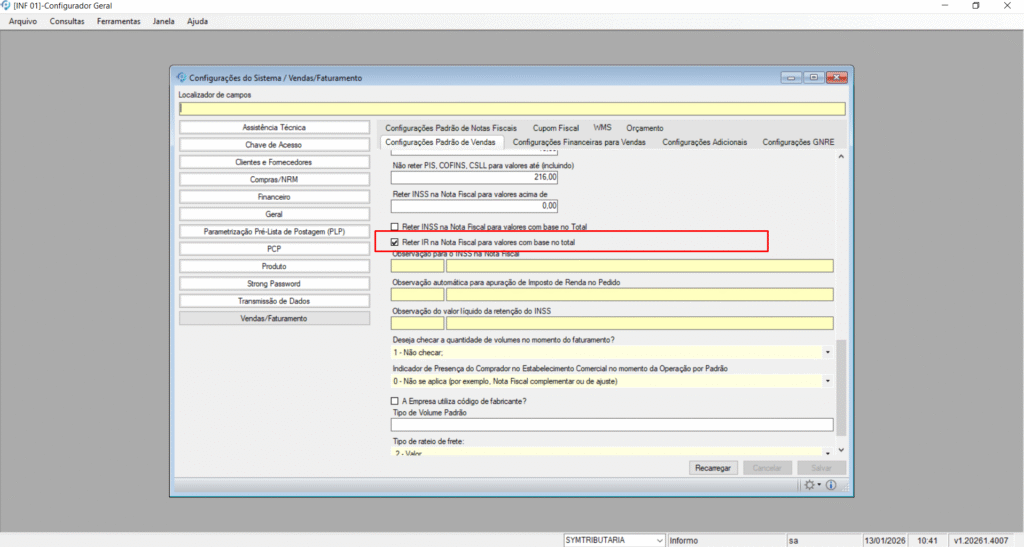Uncheck Reter IR na Nota Fiscal option
Screen dimensions: 1024x547
coord(395,243)
